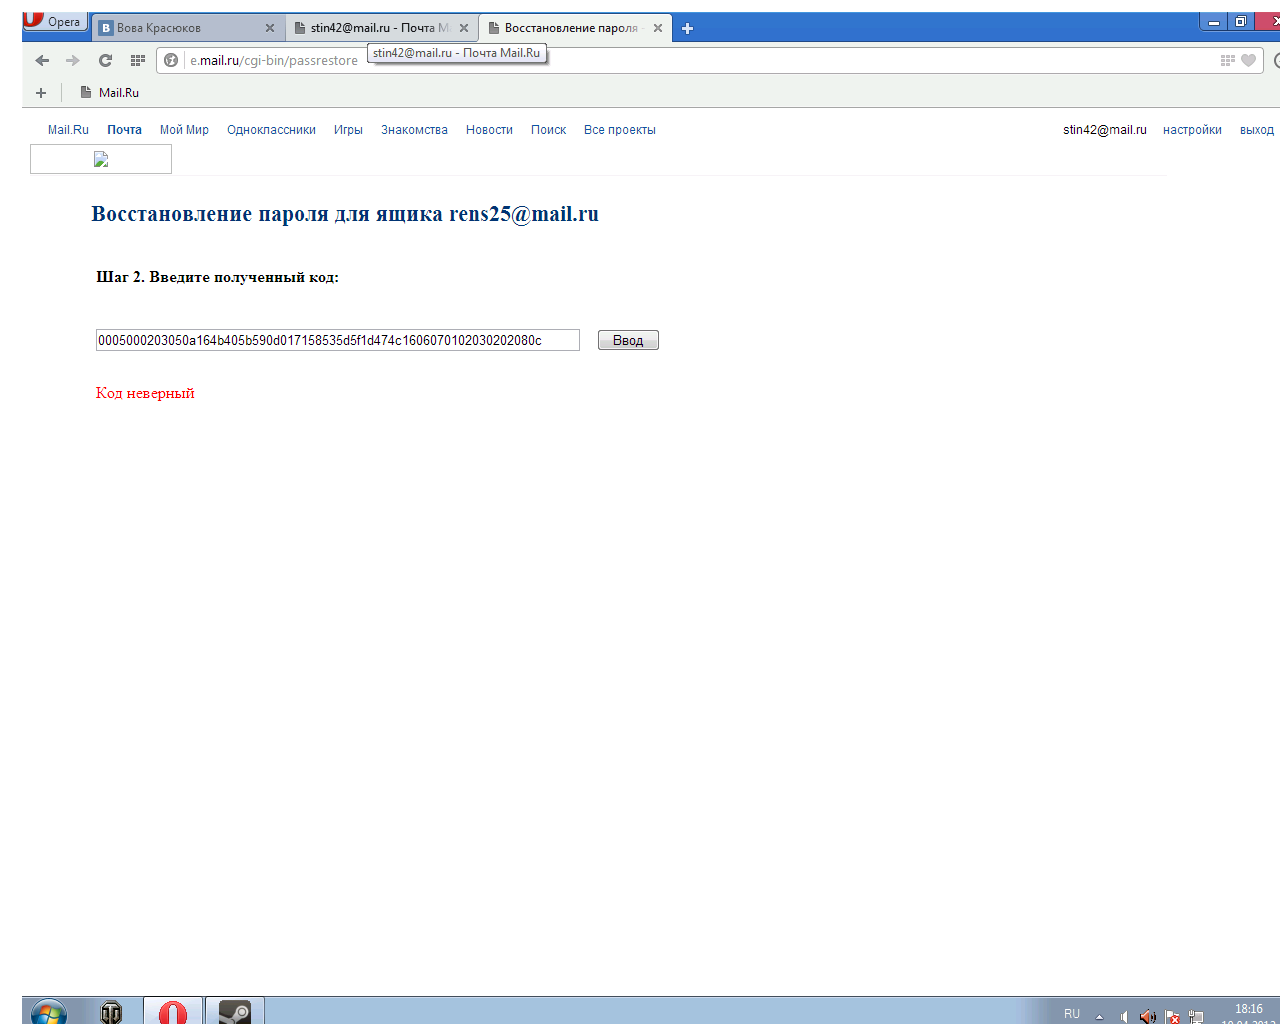Screen dimensions: 1280x1024
Task: Open a new tab with the plus button
Action: click(x=687, y=28)
